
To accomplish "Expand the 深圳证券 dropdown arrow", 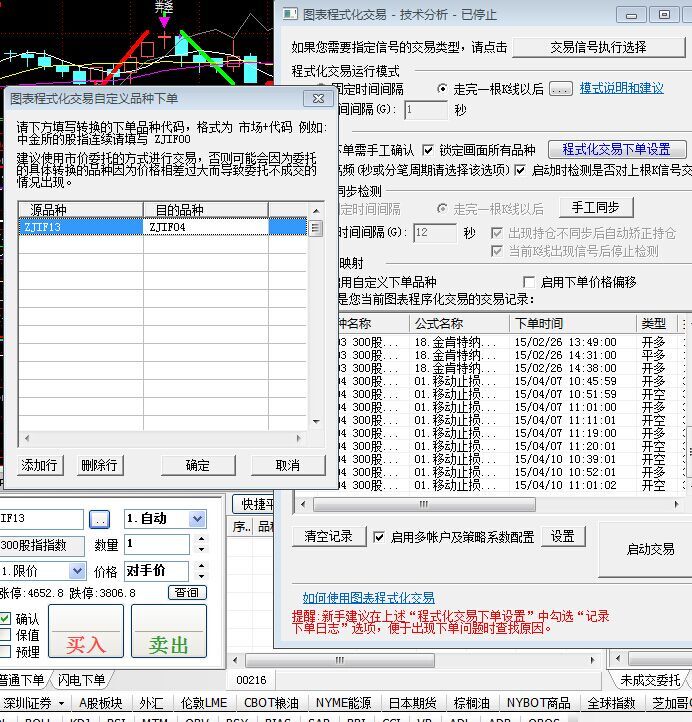I will (60, 703).
